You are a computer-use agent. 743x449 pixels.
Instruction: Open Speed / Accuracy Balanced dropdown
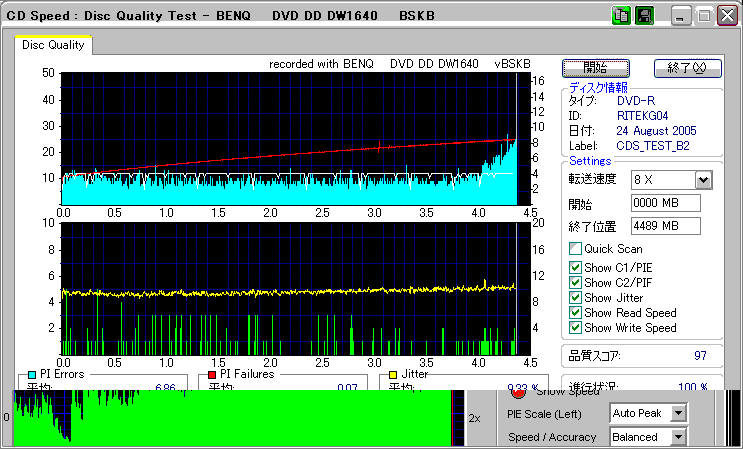click(679, 437)
